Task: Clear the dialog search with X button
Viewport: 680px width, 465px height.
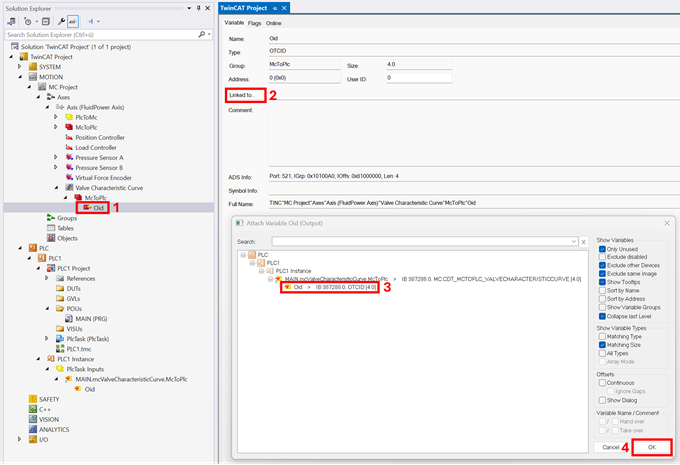Action: pos(584,242)
